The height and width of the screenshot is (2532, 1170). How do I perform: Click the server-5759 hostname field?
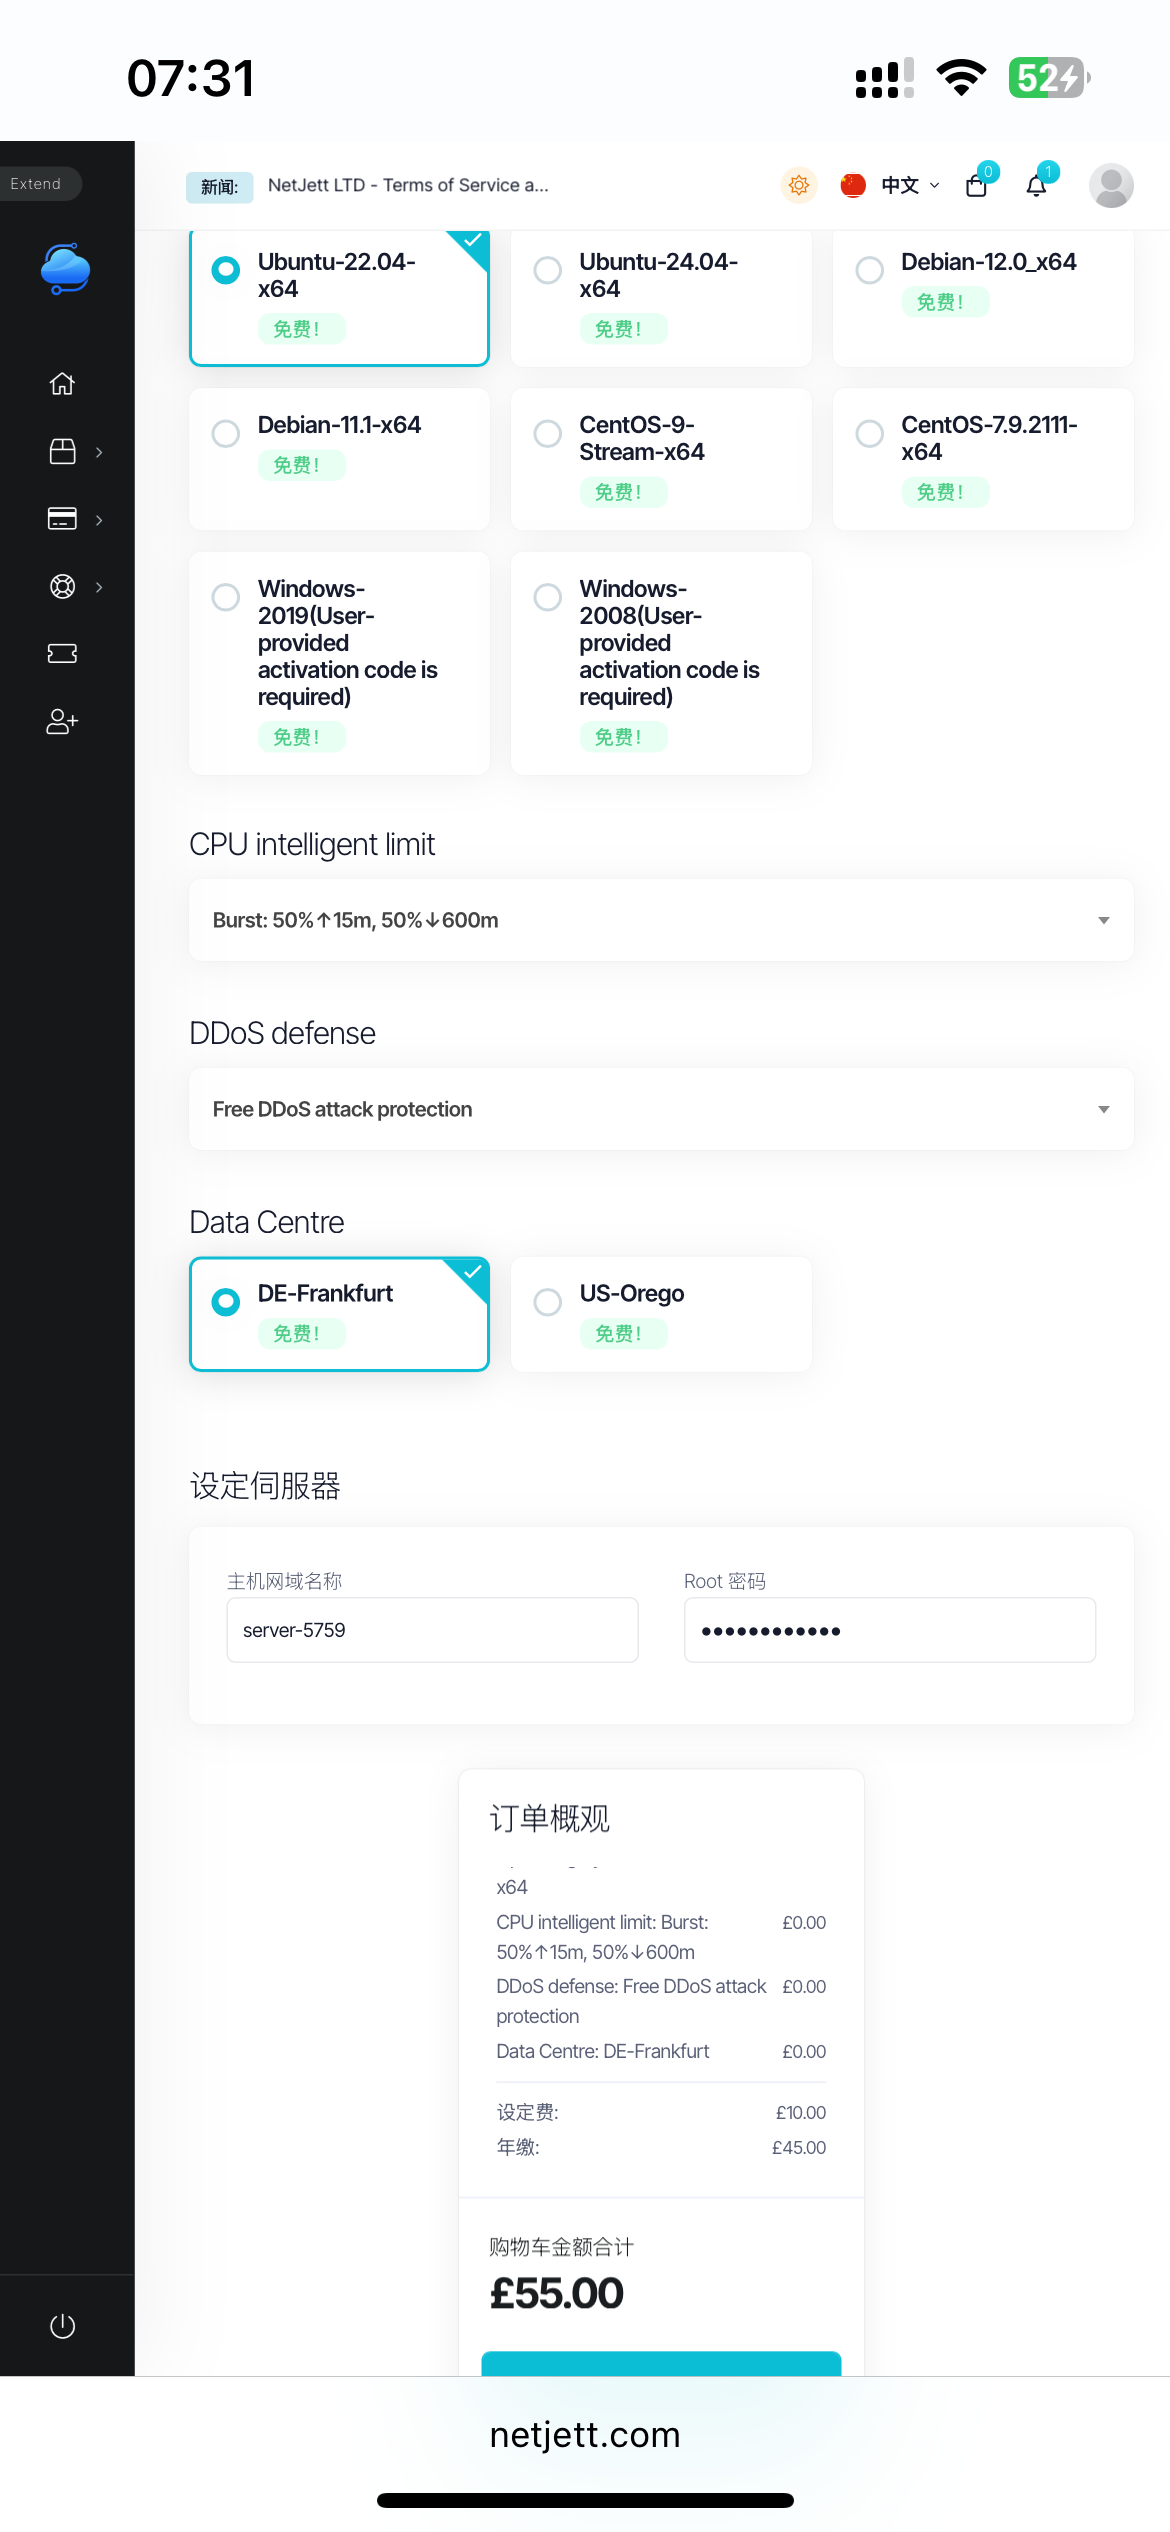pyautogui.click(x=432, y=1630)
